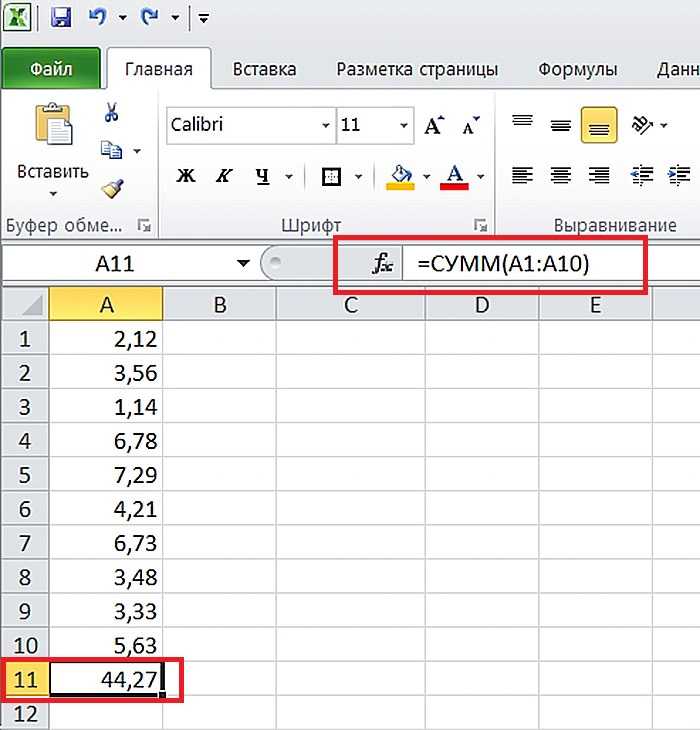Open the Name Box dropdown arrow
This screenshot has height=730, width=700.
click(243, 264)
